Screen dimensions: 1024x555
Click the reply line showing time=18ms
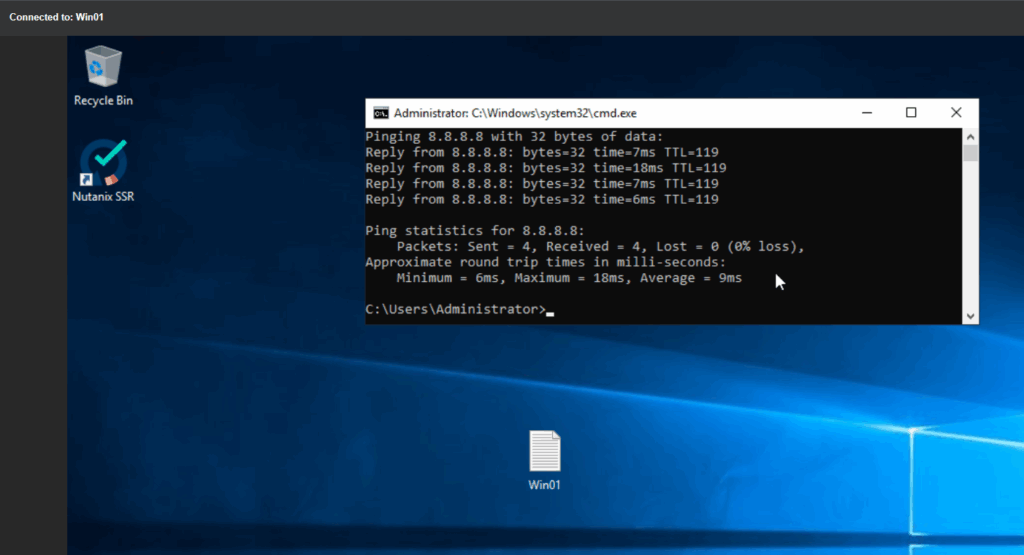[545, 168]
